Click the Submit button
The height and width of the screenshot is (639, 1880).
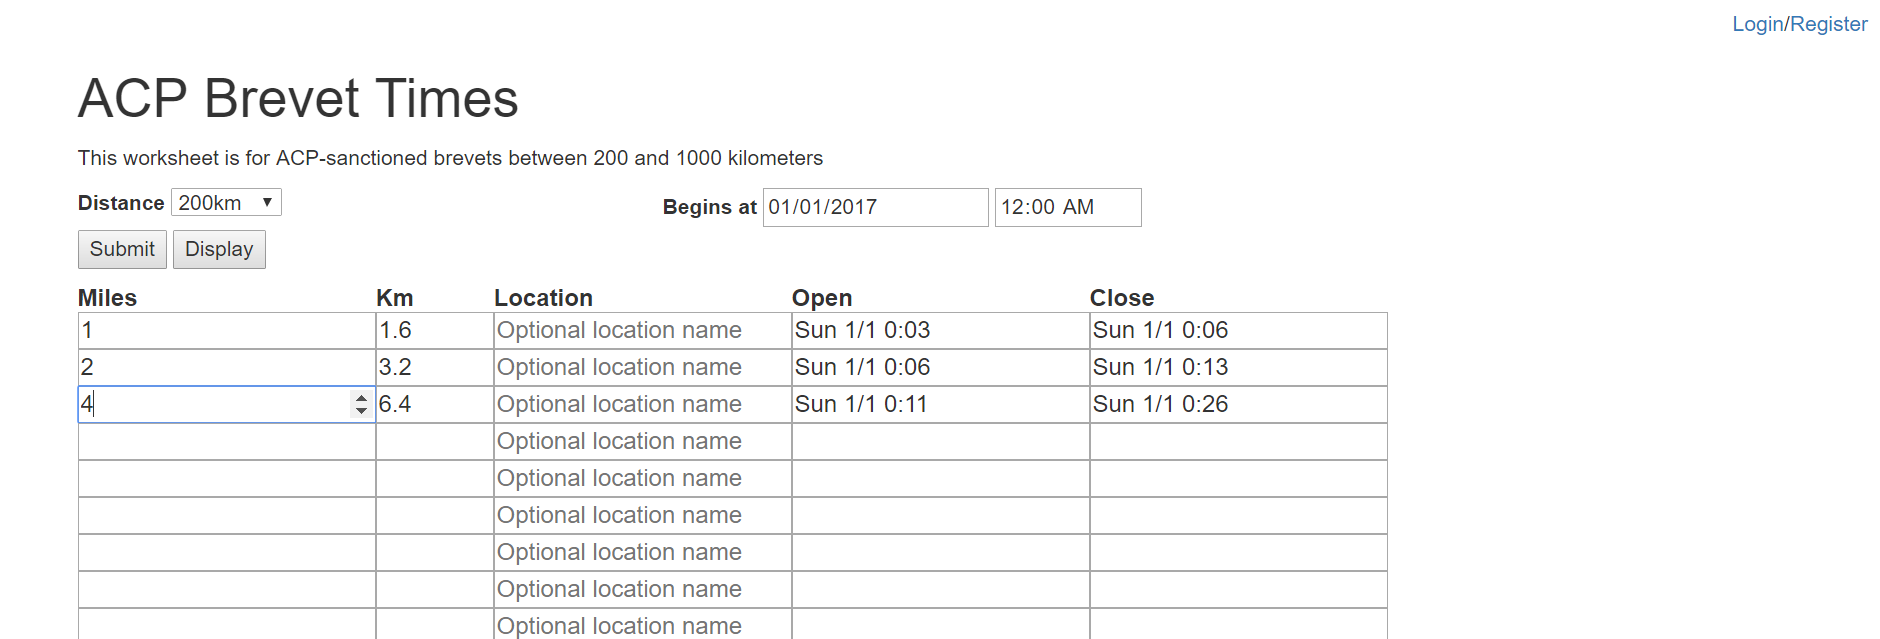pyautogui.click(x=121, y=249)
